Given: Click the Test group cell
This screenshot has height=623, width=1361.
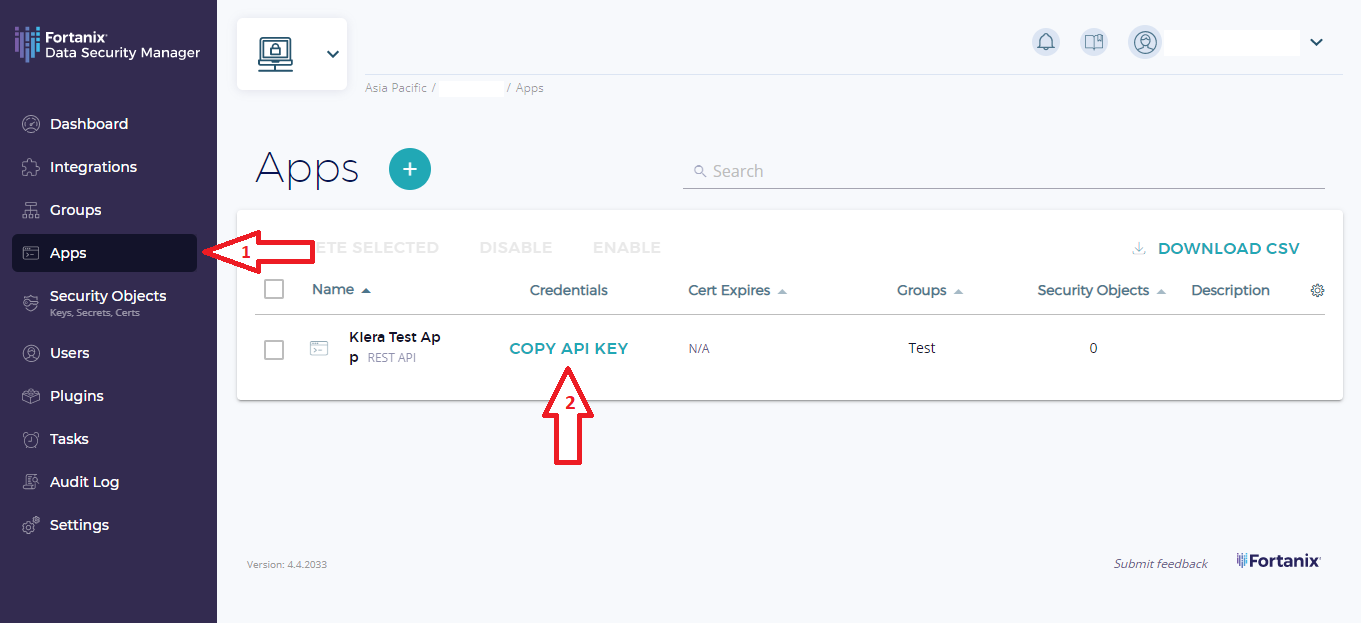Looking at the screenshot, I should (922, 348).
